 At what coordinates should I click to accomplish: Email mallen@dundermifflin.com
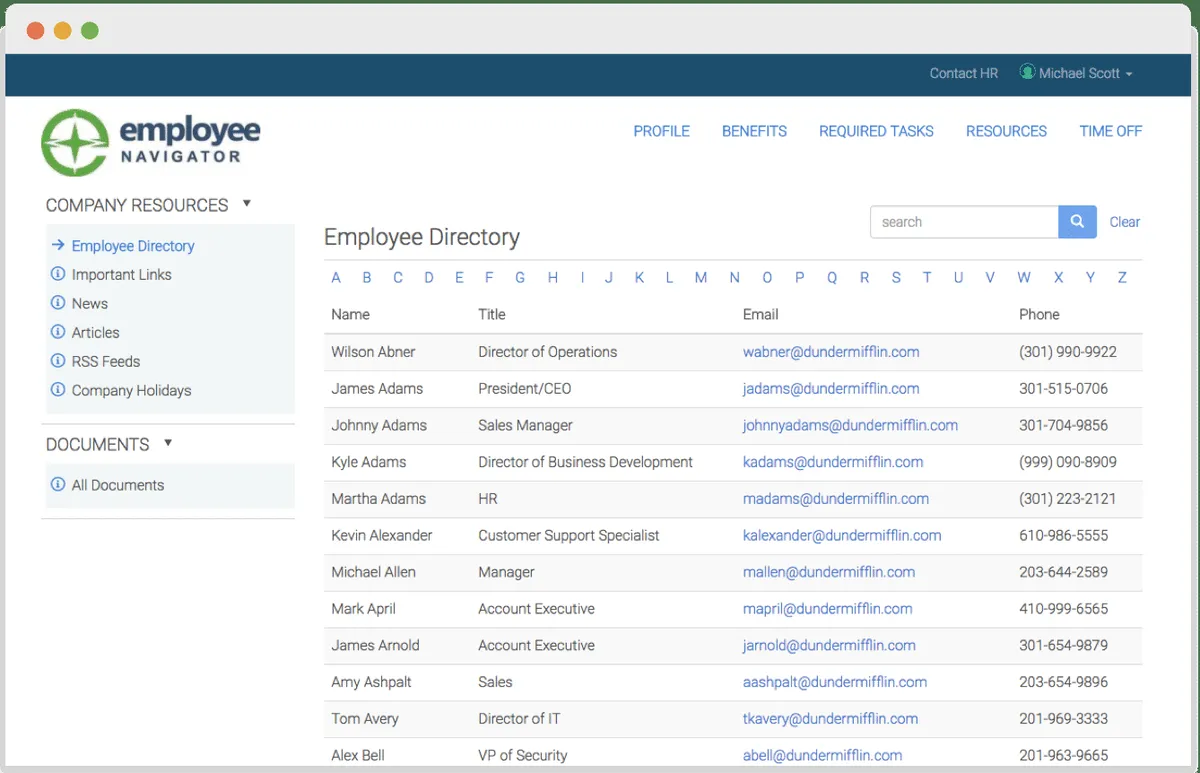(829, 572)
